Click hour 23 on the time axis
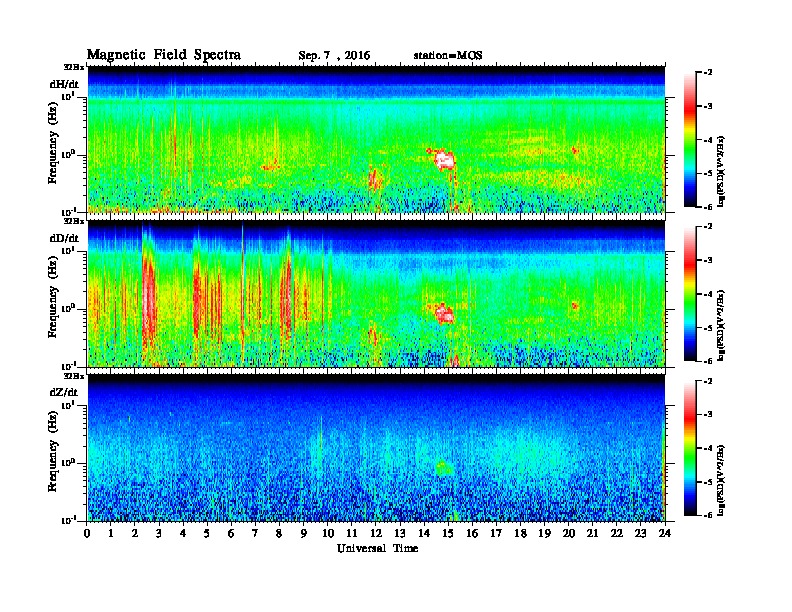792x612 pixels. coord(640,533)
